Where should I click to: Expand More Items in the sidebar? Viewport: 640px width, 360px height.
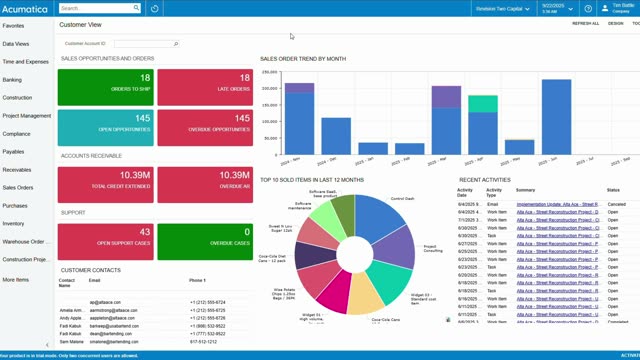[16, 280]
